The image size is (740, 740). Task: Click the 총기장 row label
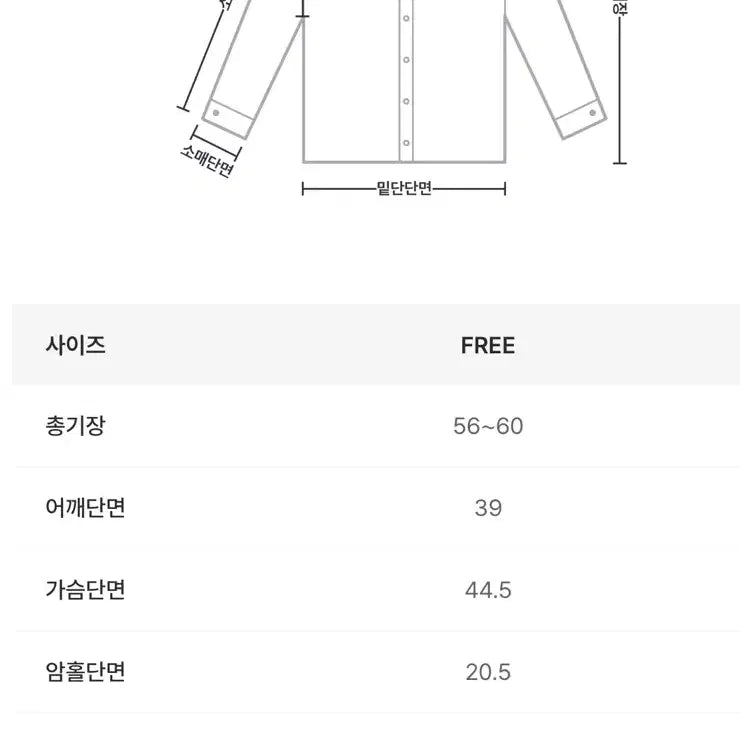point(76,427)
